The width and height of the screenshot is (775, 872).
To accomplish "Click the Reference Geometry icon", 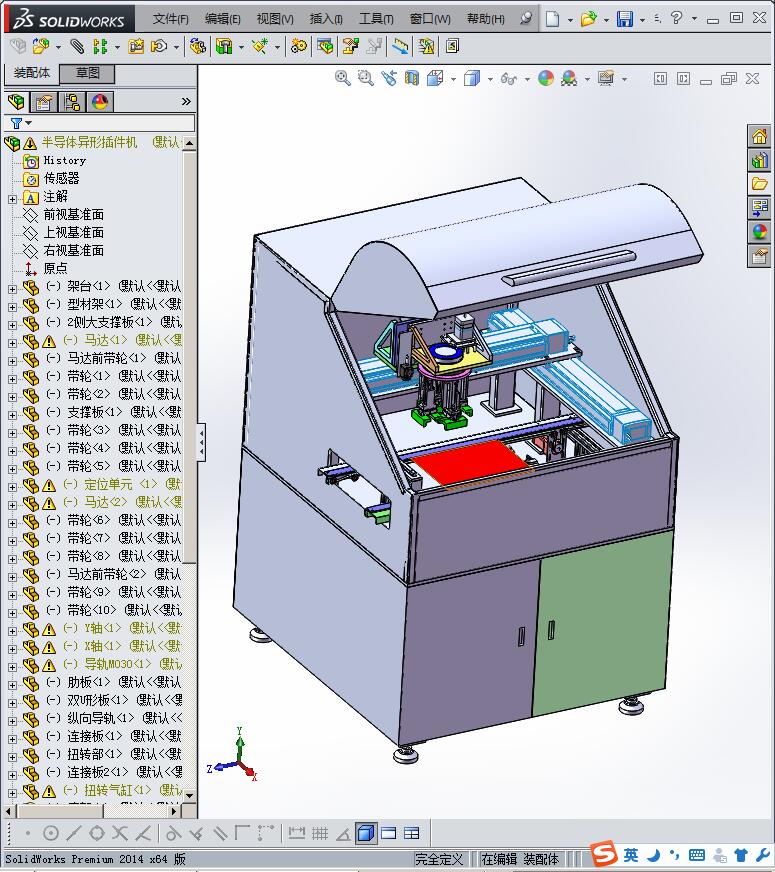I will tap(260, 46).
